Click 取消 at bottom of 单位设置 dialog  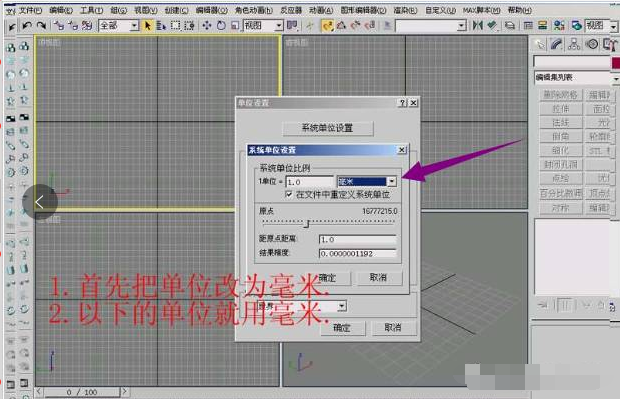(393, 328)
